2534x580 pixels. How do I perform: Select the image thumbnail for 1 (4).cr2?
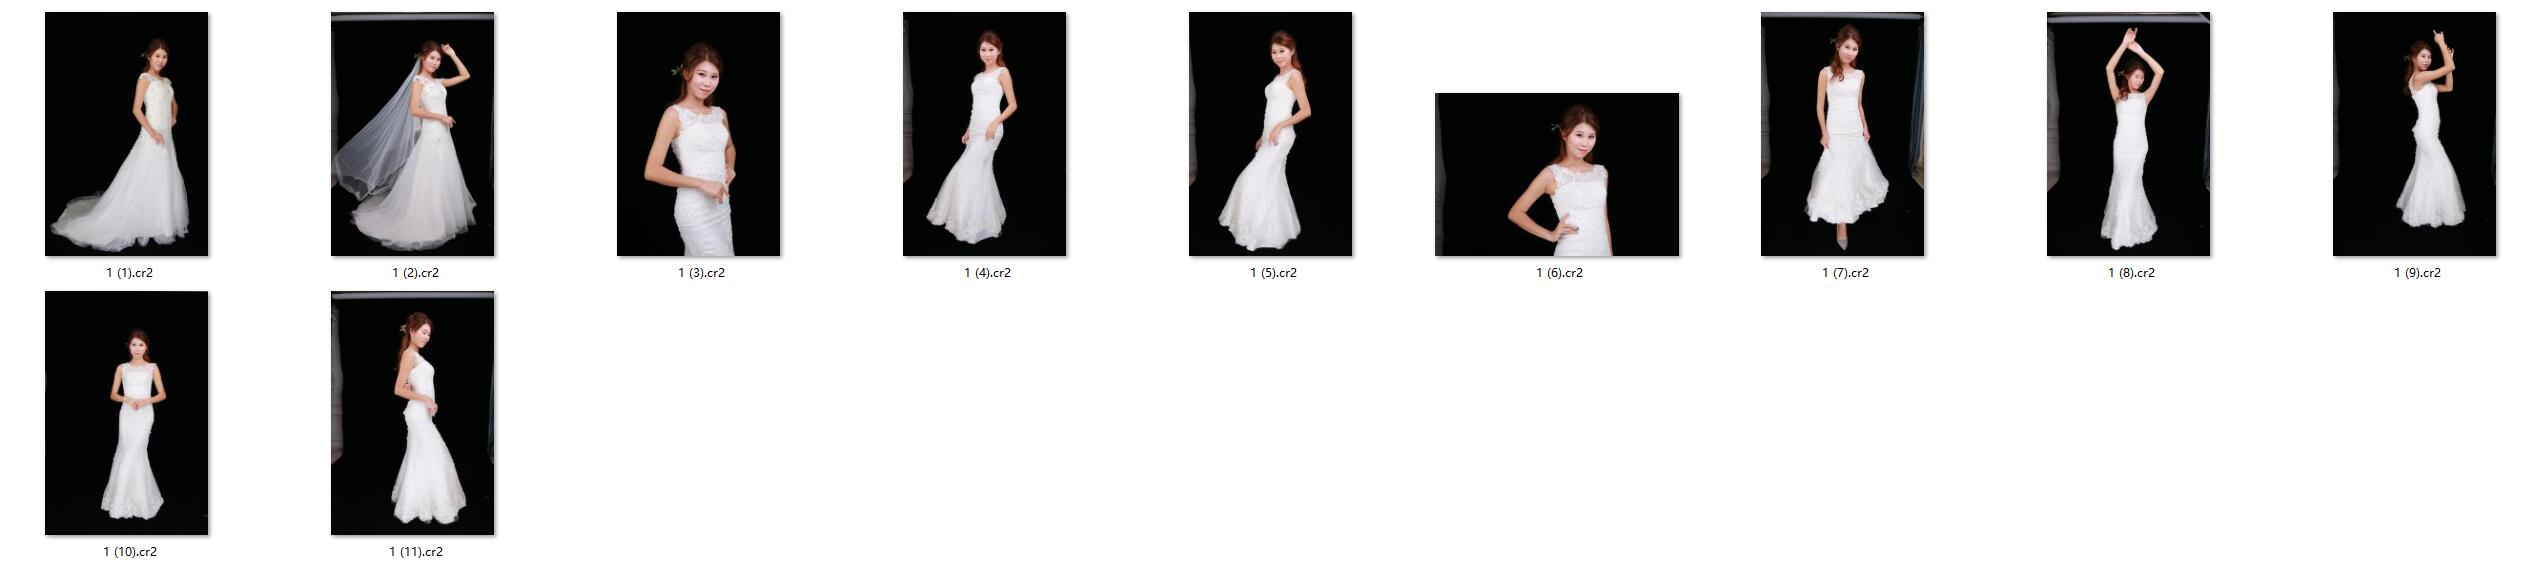click(985, 134)
